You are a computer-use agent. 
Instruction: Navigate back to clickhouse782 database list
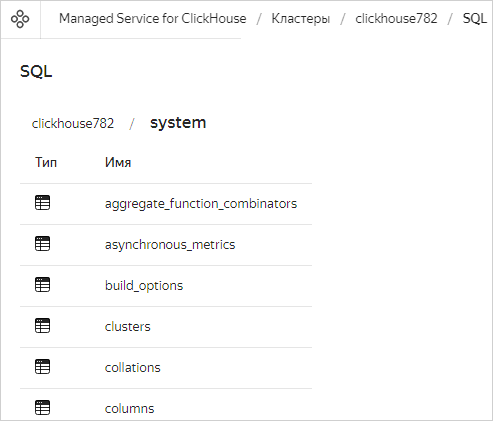[73, 123]
